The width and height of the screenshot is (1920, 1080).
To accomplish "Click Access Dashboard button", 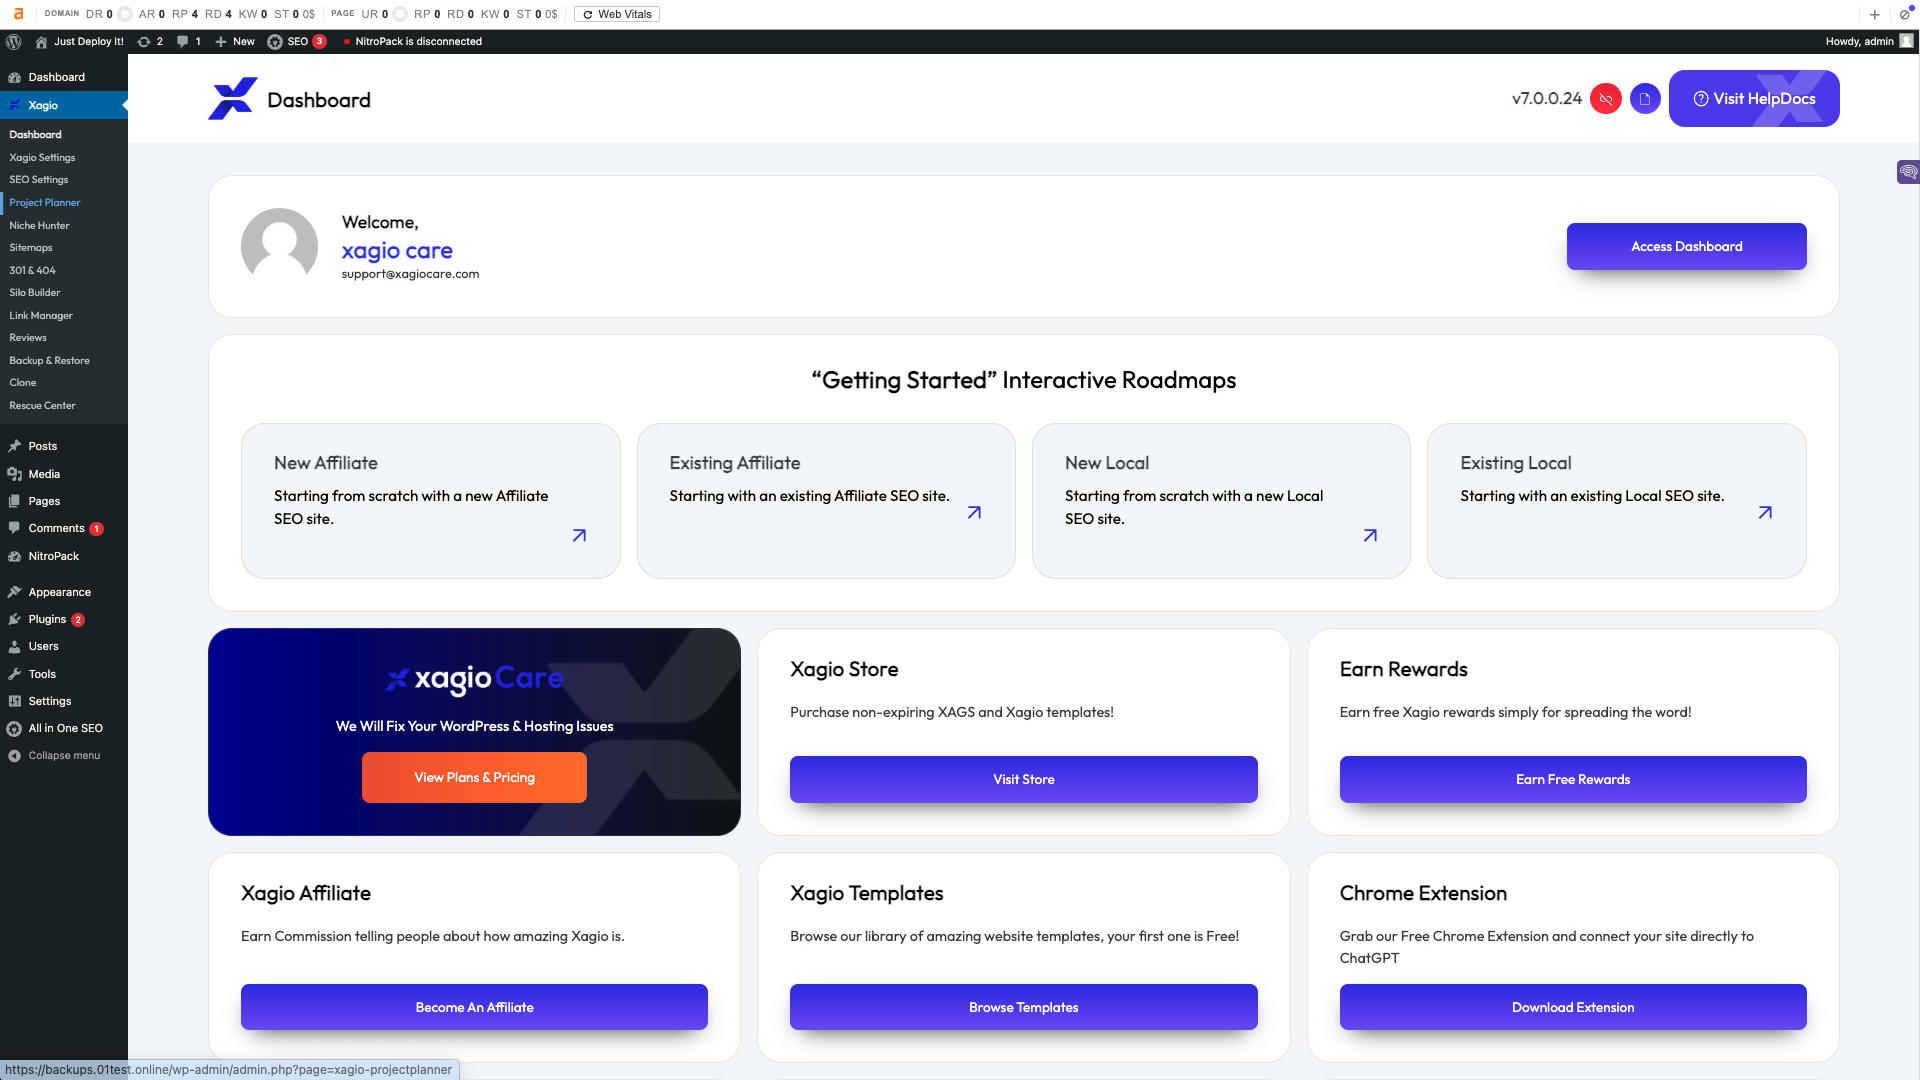I will coord(1687,246).
